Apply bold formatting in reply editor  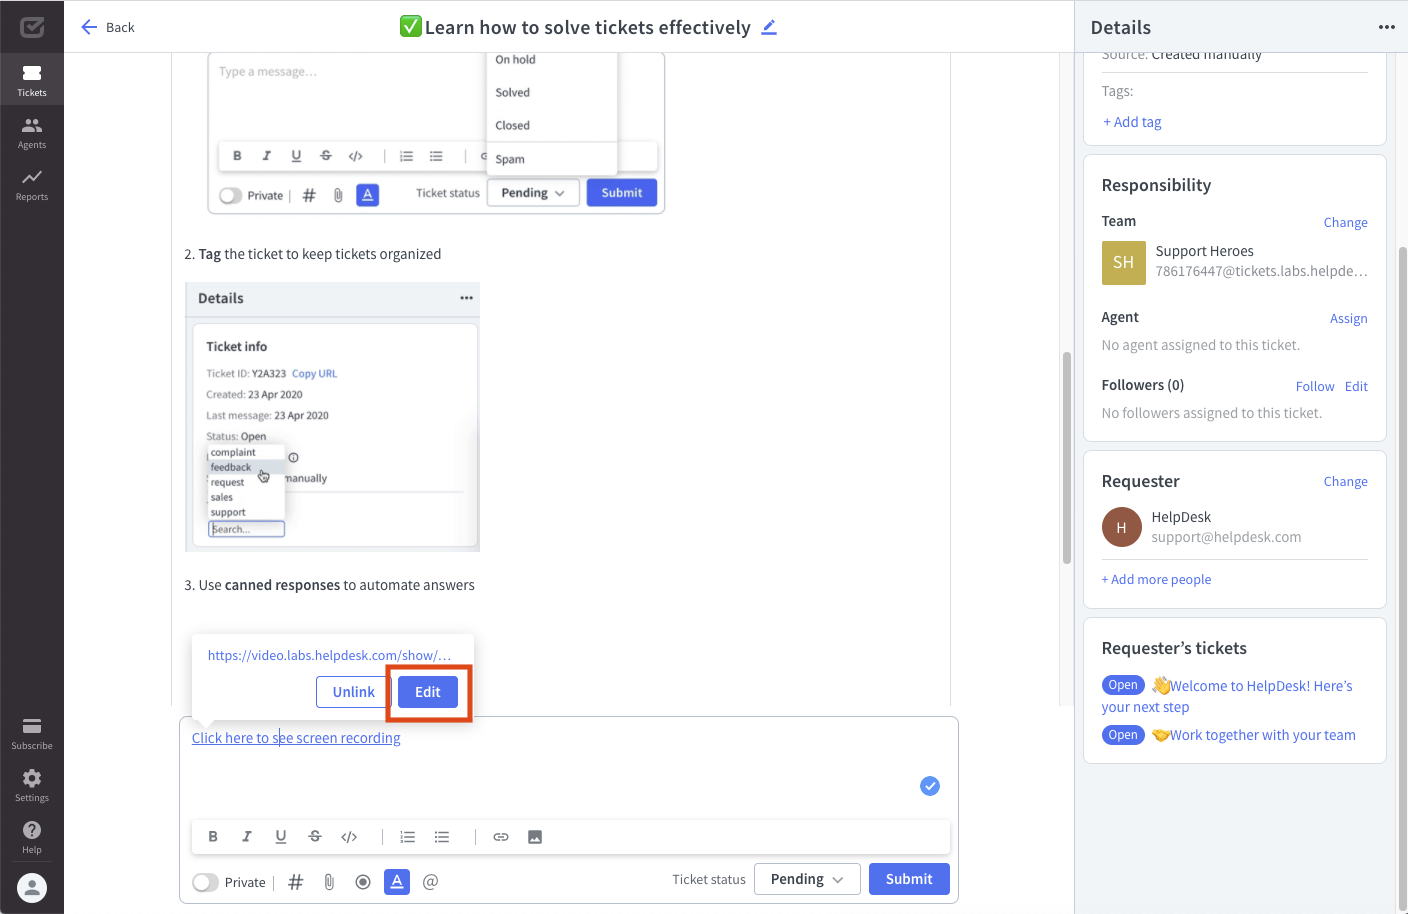213,837
